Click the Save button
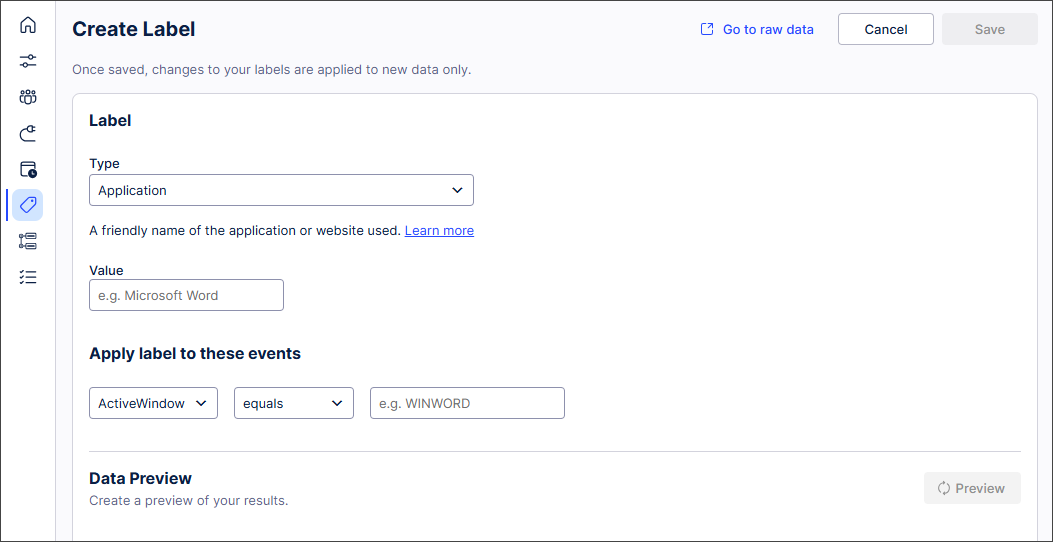 tap(989, 29)
